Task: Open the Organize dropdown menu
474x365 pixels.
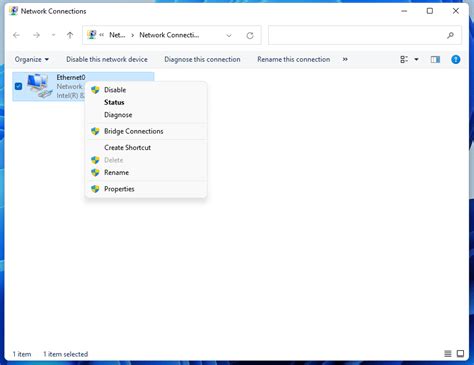Action: (x=32, y=59)
